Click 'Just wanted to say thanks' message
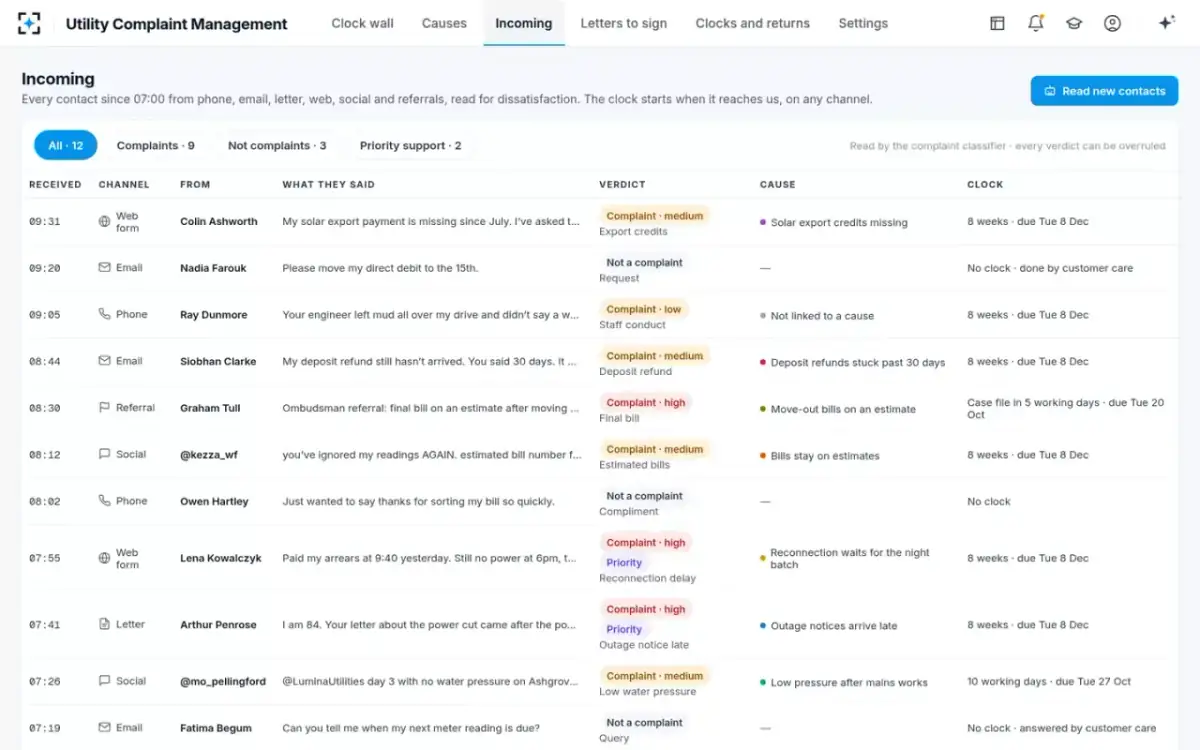 [418, 501]
